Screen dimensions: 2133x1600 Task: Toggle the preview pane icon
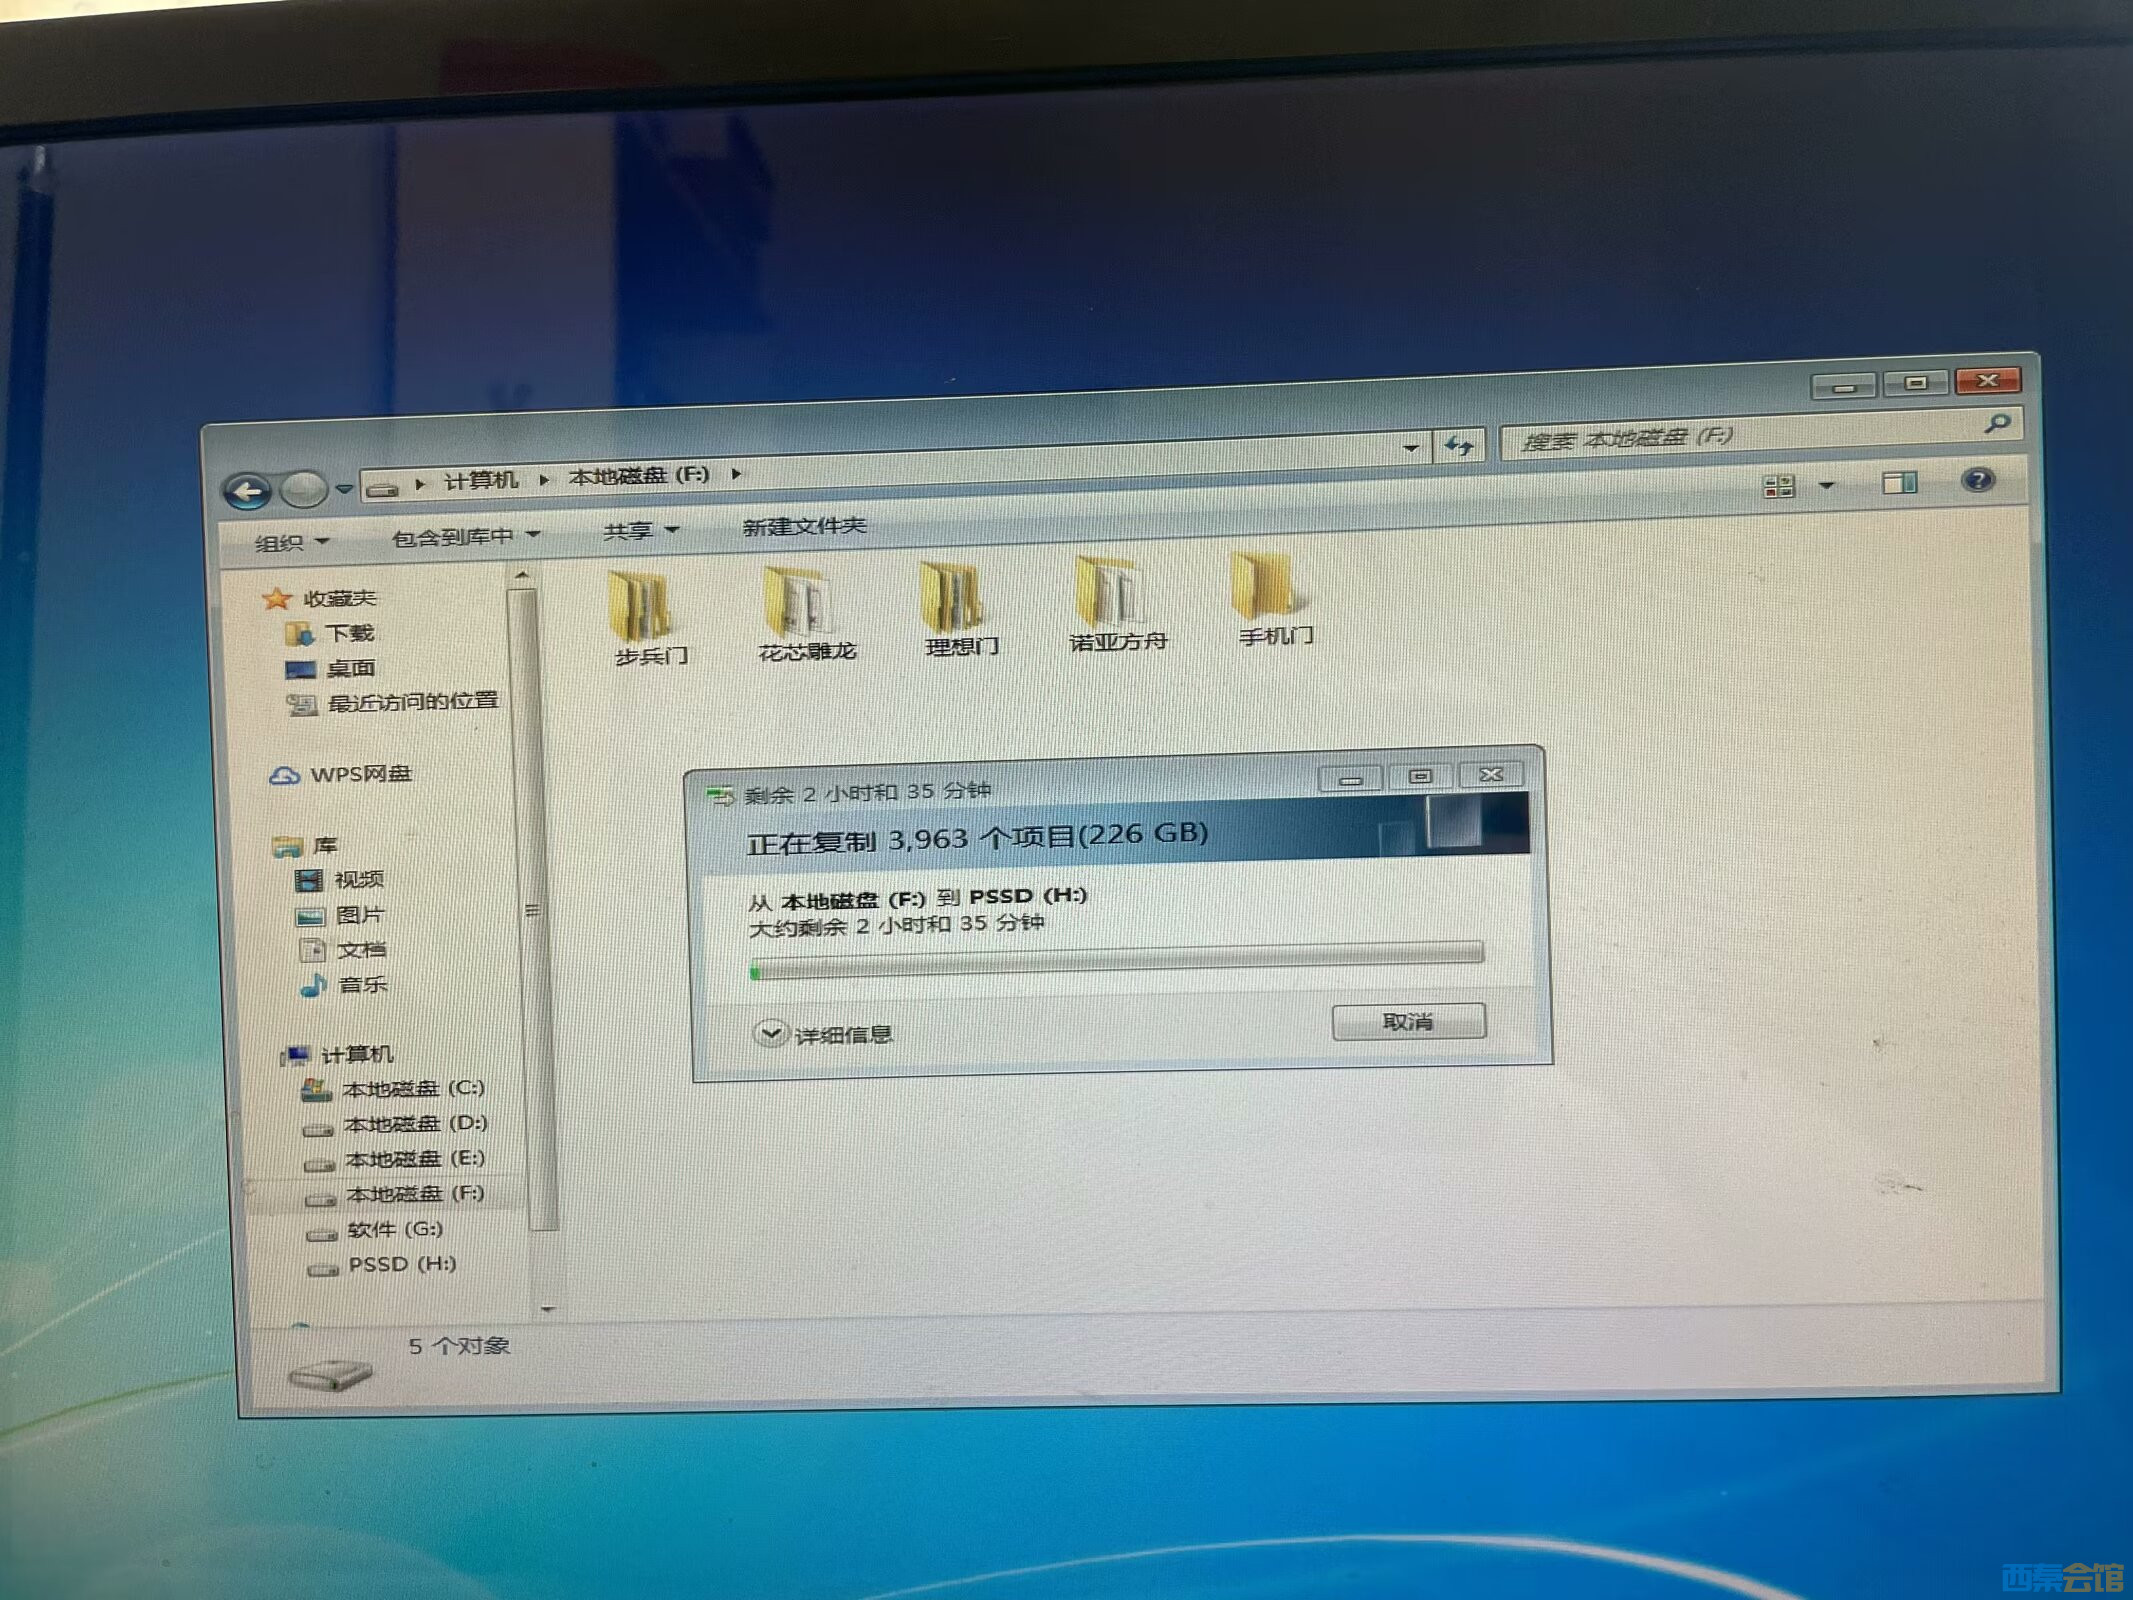1898,484
